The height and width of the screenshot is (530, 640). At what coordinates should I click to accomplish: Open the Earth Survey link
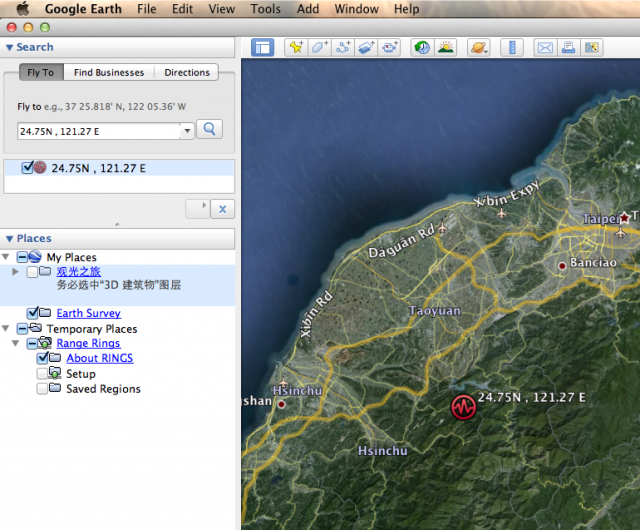[x=89, y=313]
